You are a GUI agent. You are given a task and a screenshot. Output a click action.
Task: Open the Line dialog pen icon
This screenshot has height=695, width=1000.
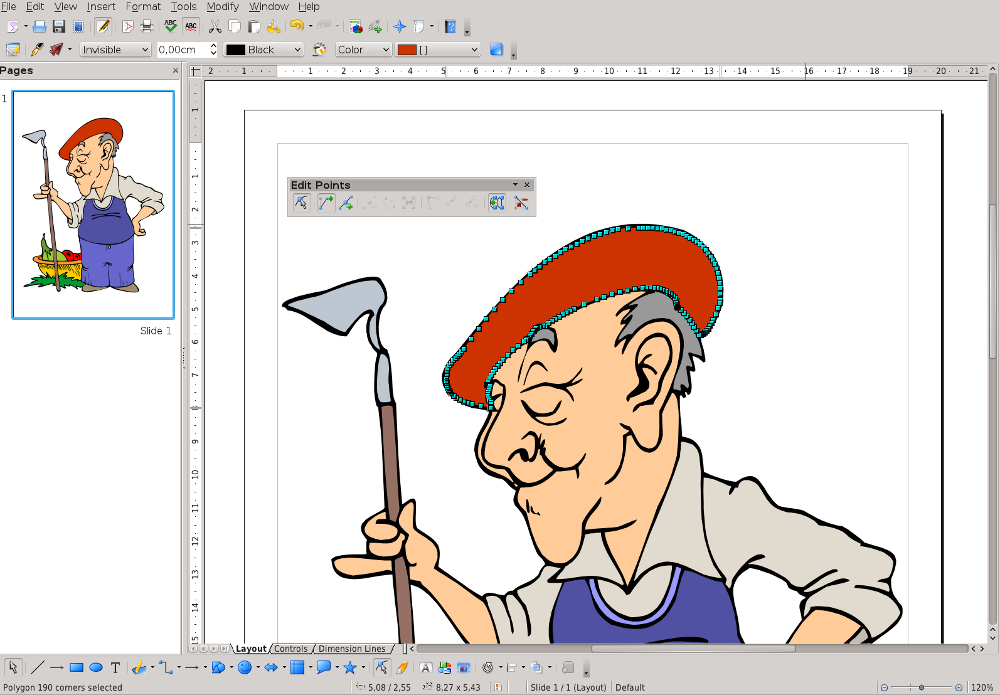click(x=37, y=50)
